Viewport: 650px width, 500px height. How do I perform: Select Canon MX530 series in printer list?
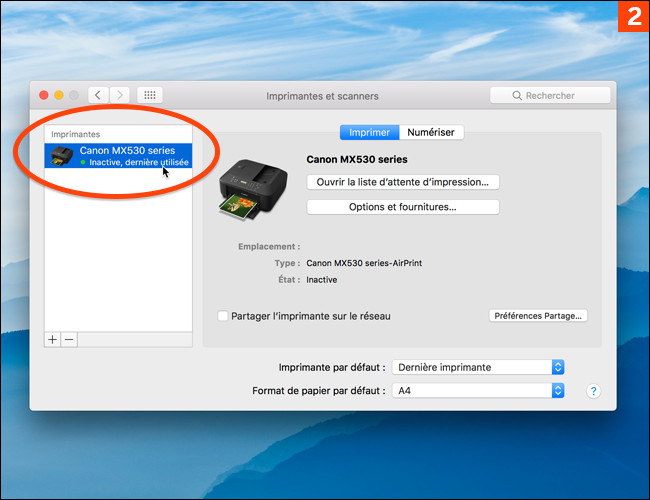[127, 150]
